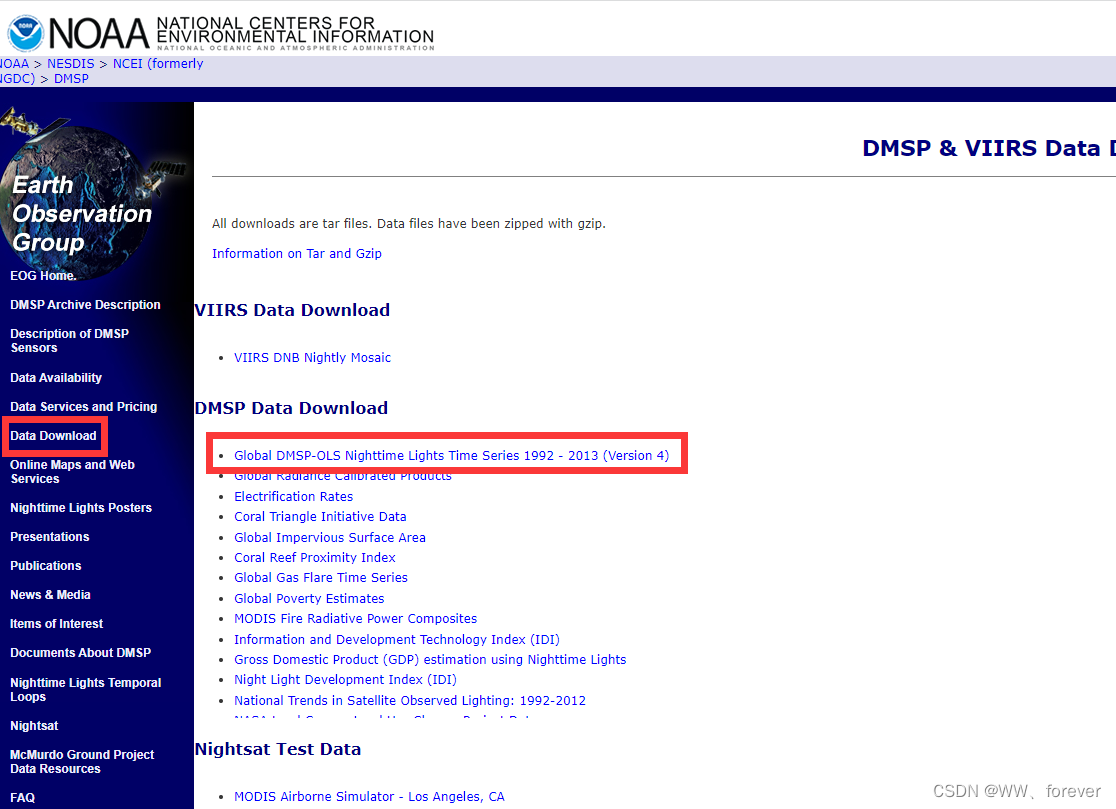Viewport: 1116px width, 809px height.
Task: Open VIIRS DNB Nightly Mosaic link
Action: pyautogui.click(x=312, y=357)
